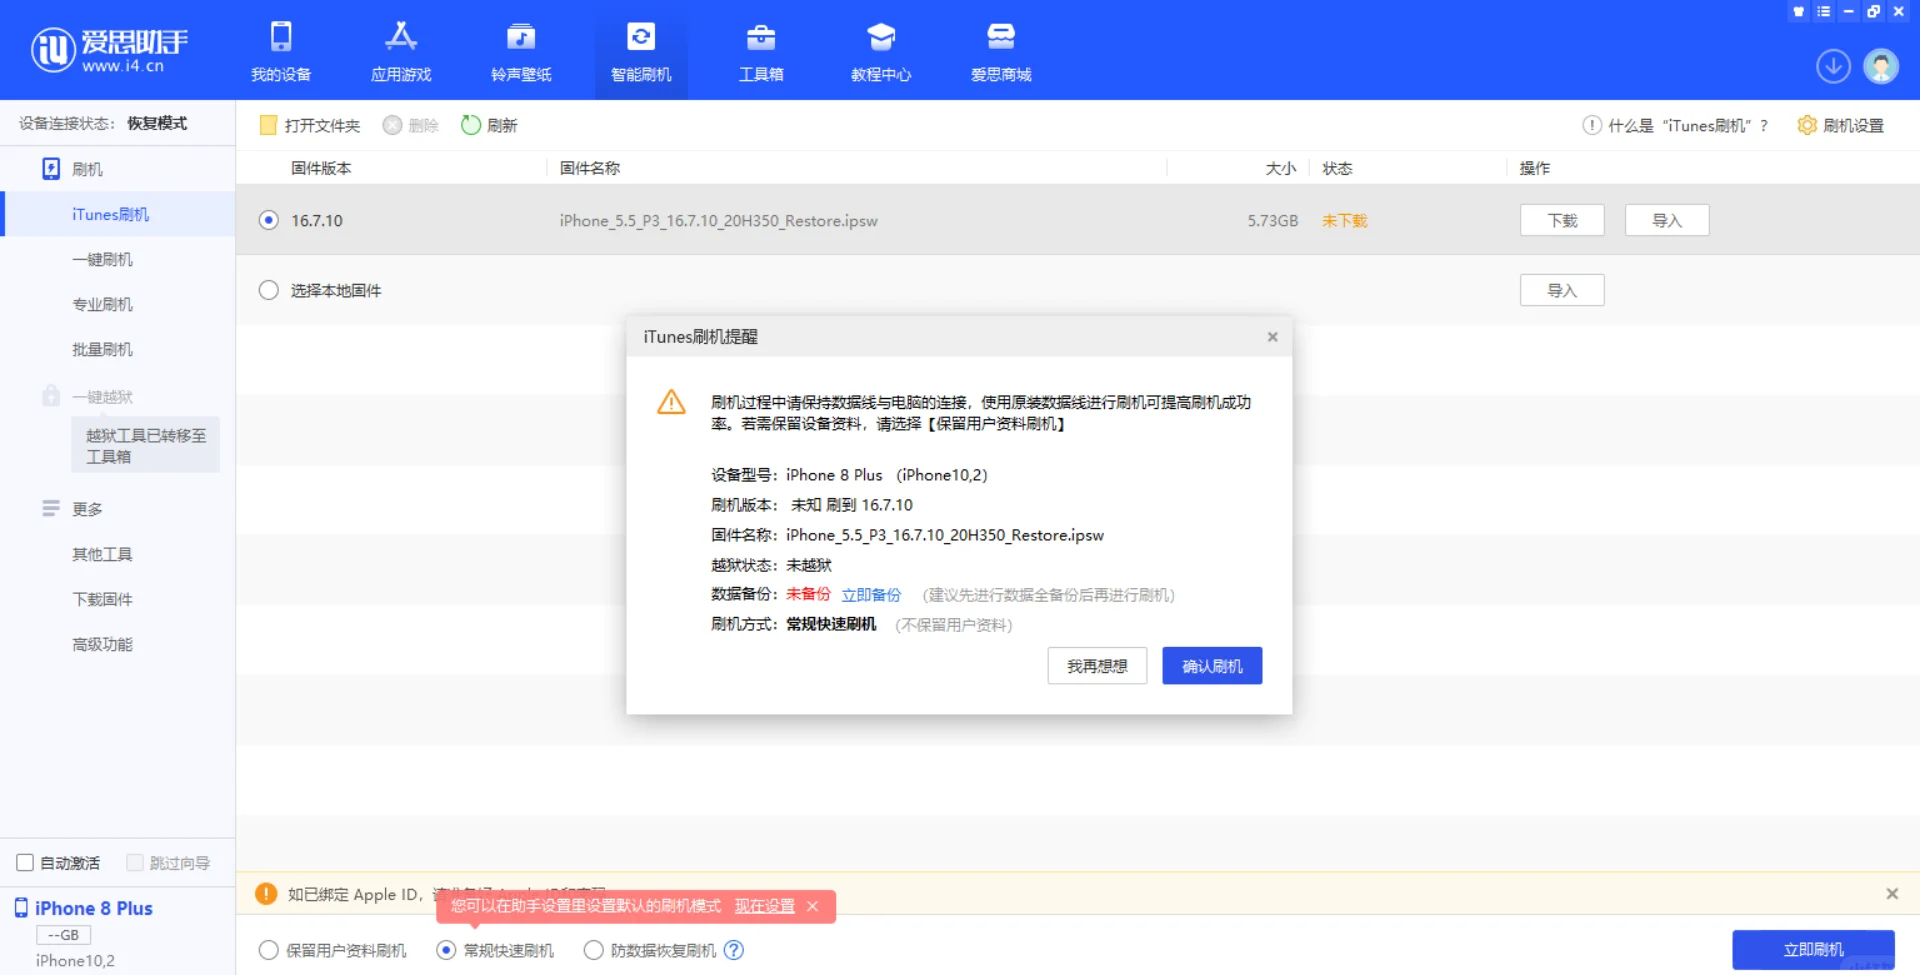Open 刷机设置 flash settings gear
Image resolution: width=1920 pixels, height=975 pixels.
(1840, 125)
